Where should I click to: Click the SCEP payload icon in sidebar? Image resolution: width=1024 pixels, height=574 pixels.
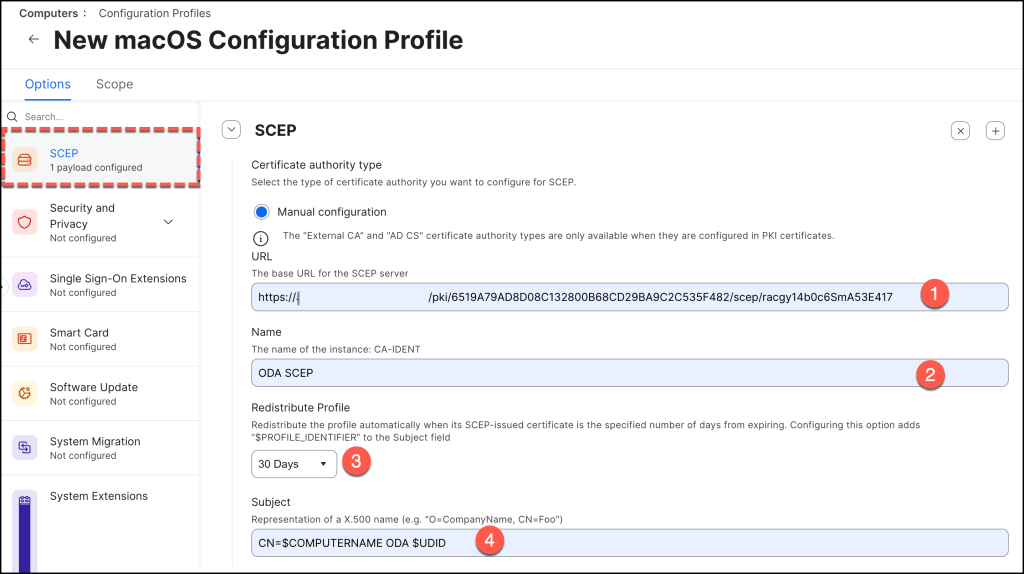[26, 160]
